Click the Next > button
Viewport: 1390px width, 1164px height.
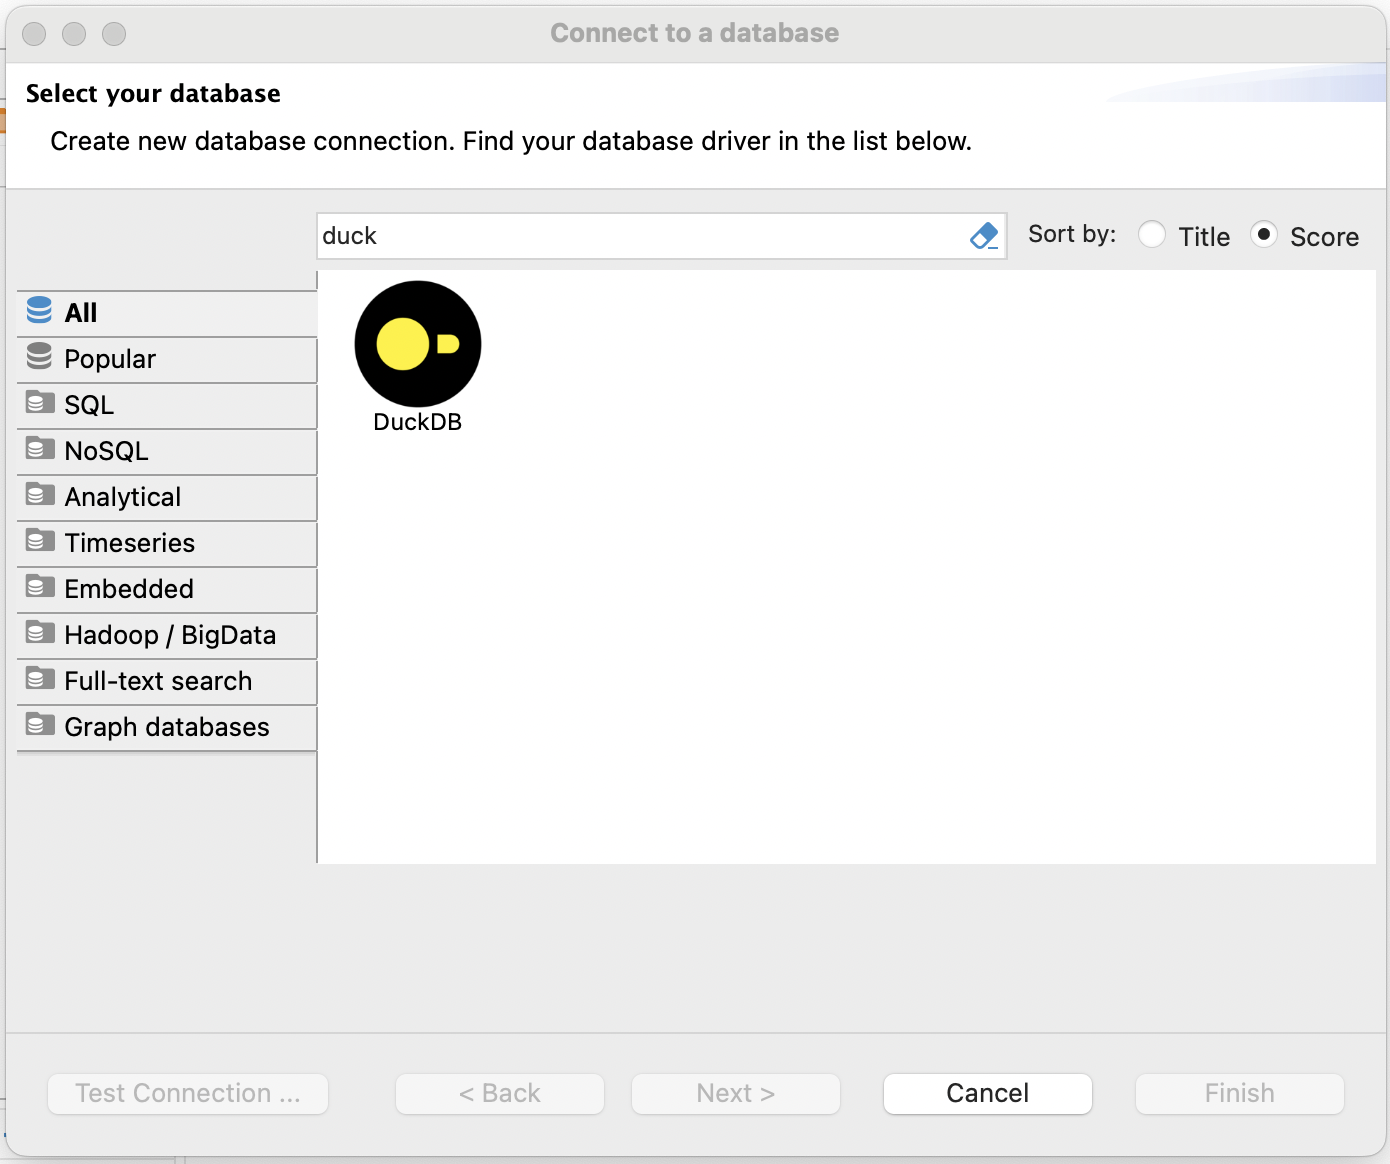pyautogui.click(x=736, y=1093)
